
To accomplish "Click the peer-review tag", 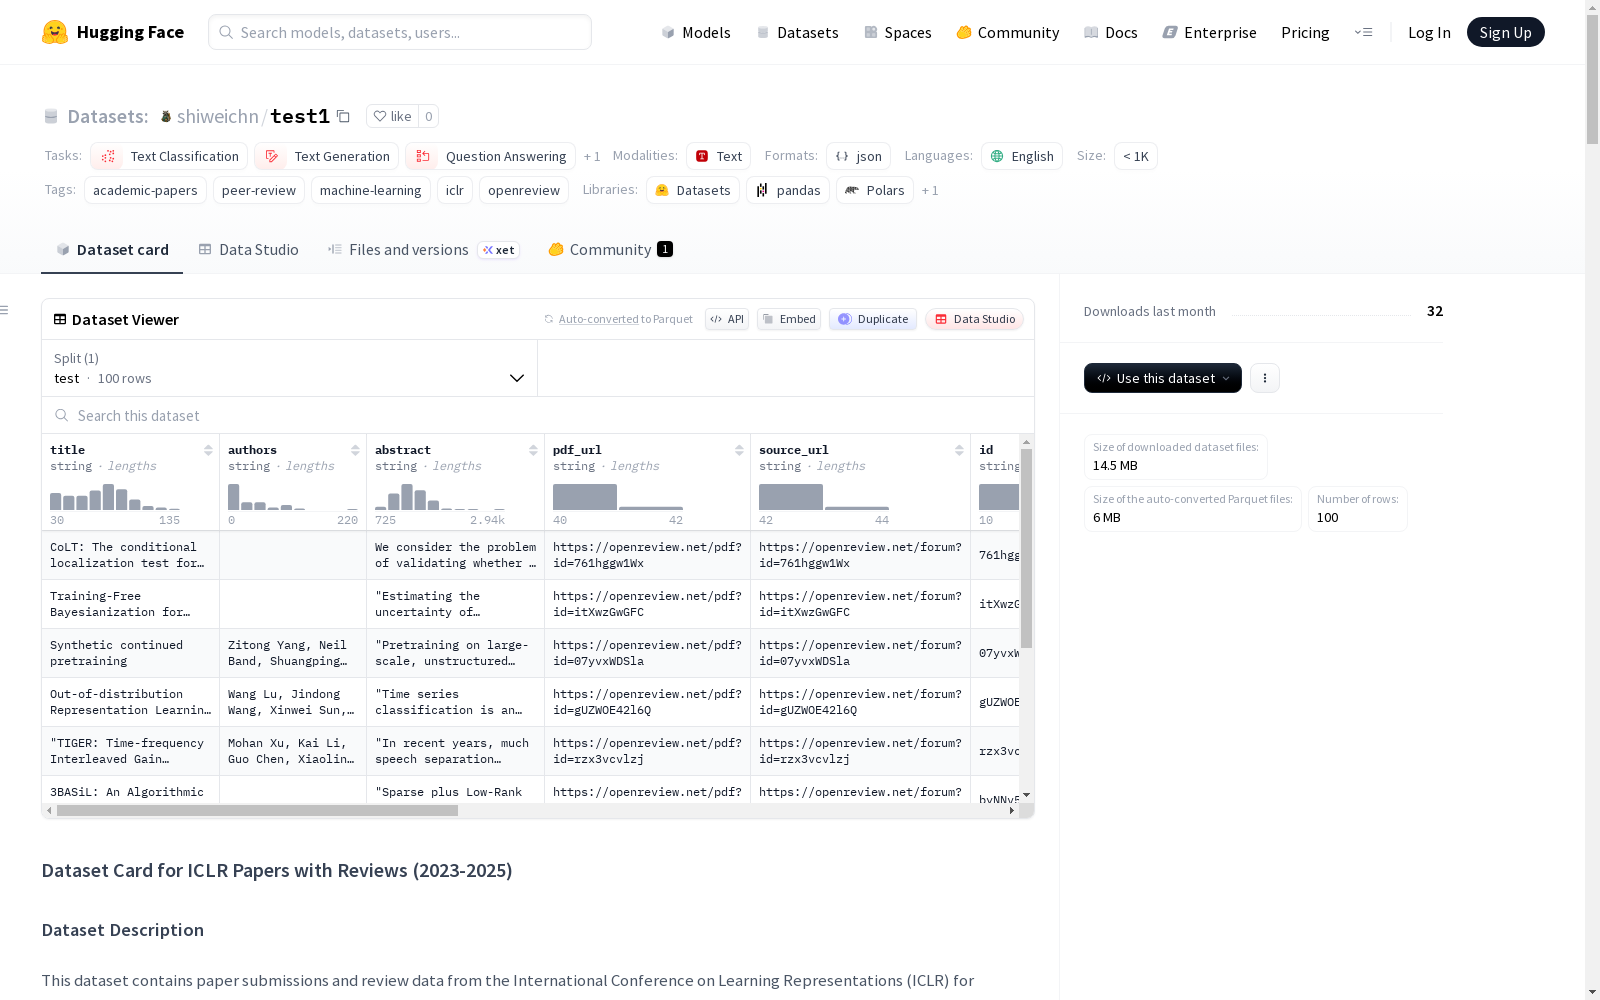I will tap(259, 190).
